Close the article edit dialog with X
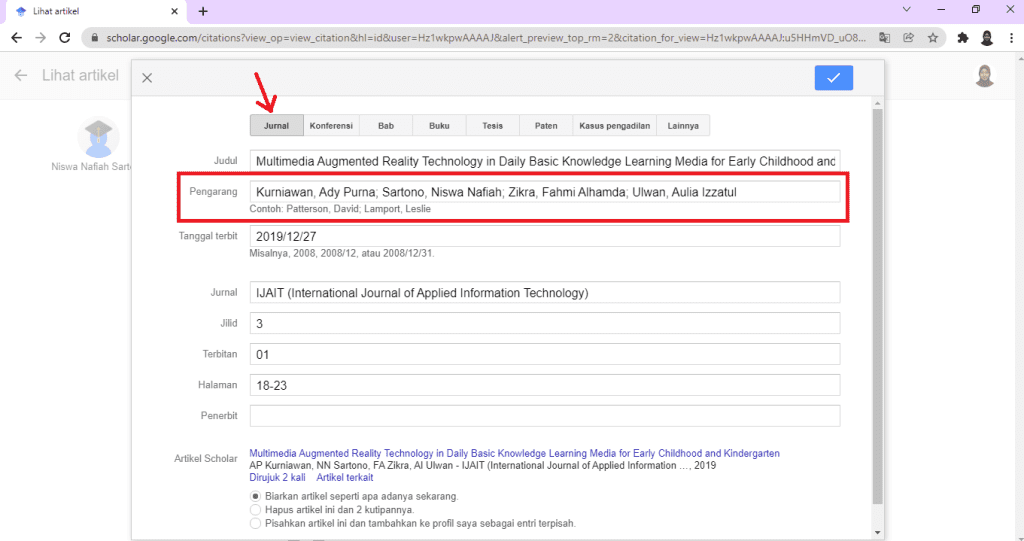Viewport: 1024px width, 541px height. point(147,78)
